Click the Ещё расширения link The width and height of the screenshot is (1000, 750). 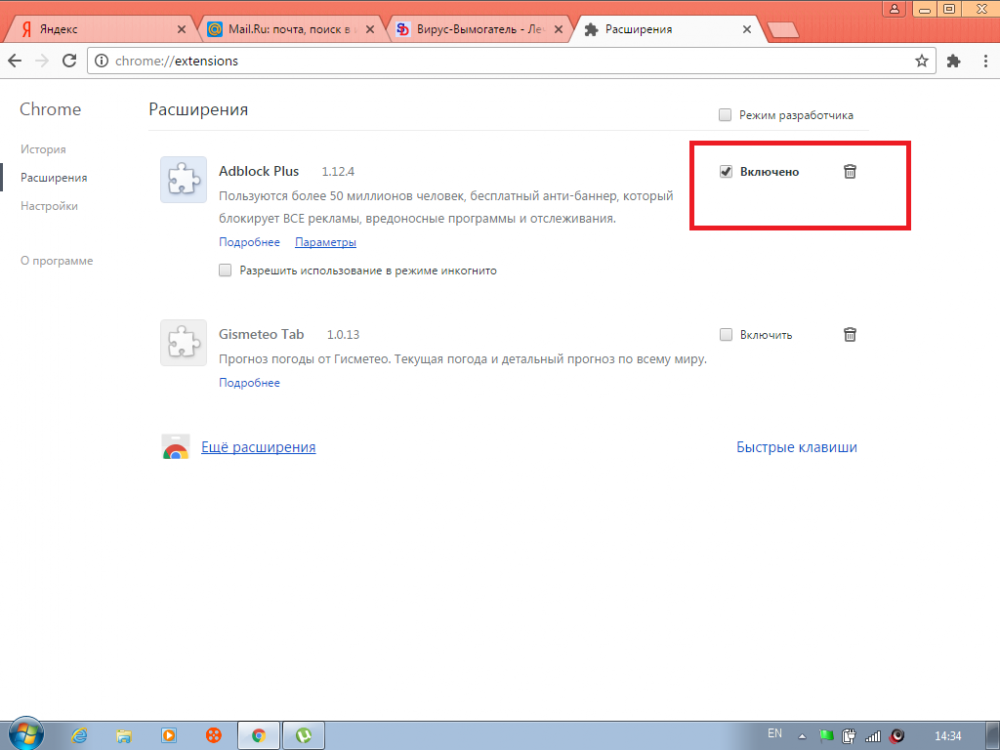click(x=258, y=447)
